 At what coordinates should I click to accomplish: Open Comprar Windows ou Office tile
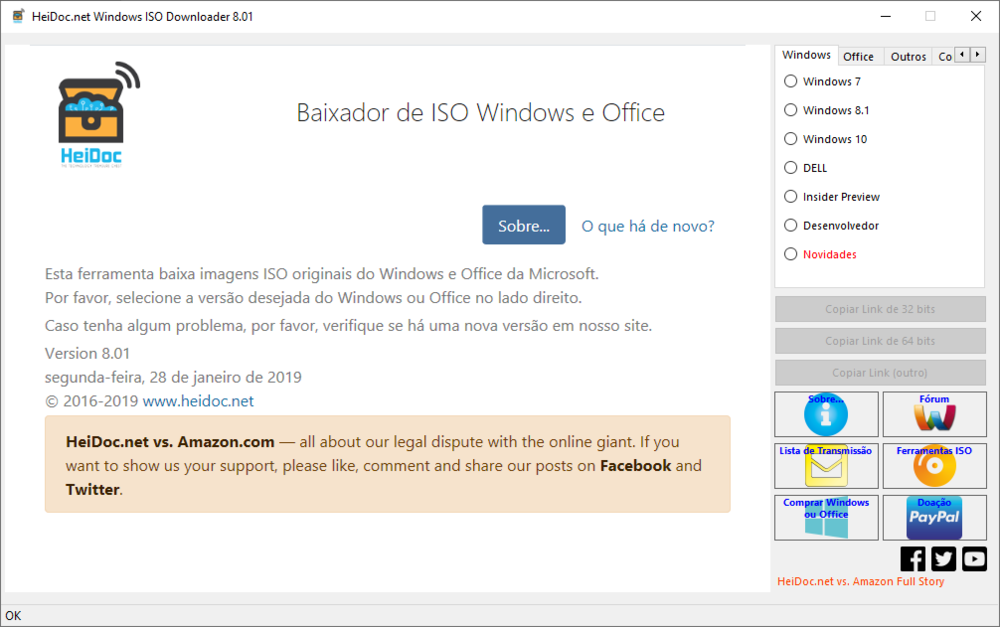click(x=826, y=517)
